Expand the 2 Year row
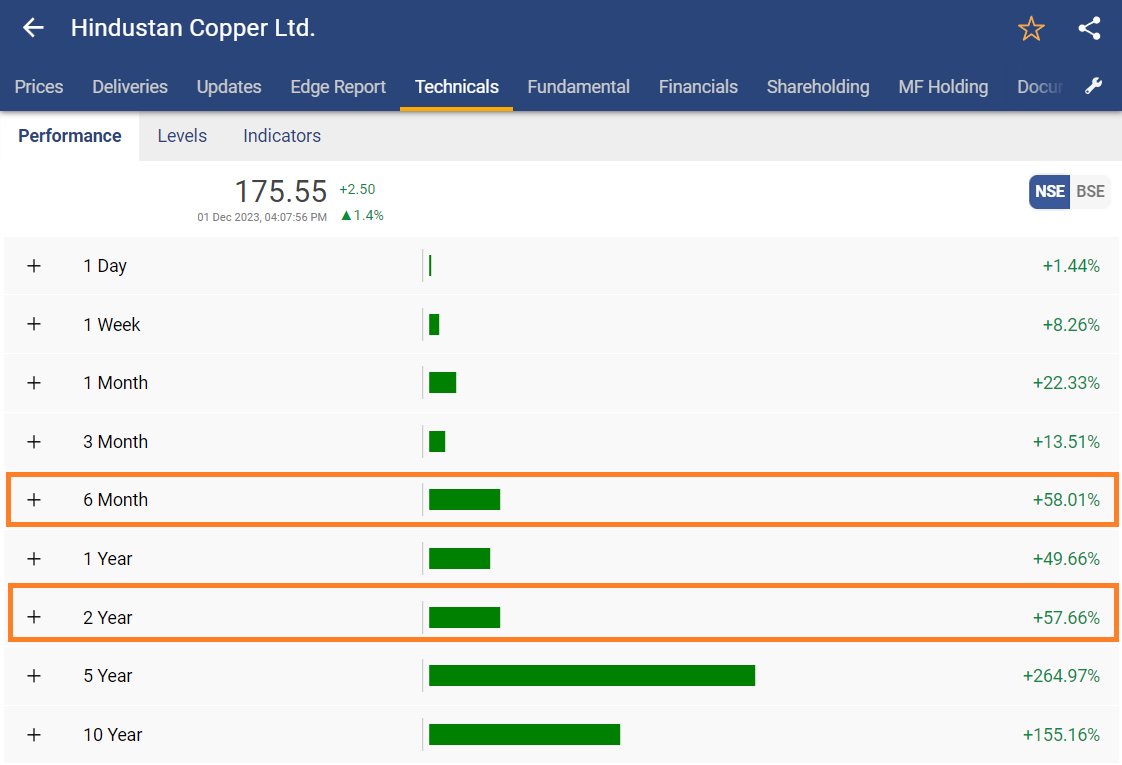The height and width of the screenshot is (765, 1122). click(34, 617)
